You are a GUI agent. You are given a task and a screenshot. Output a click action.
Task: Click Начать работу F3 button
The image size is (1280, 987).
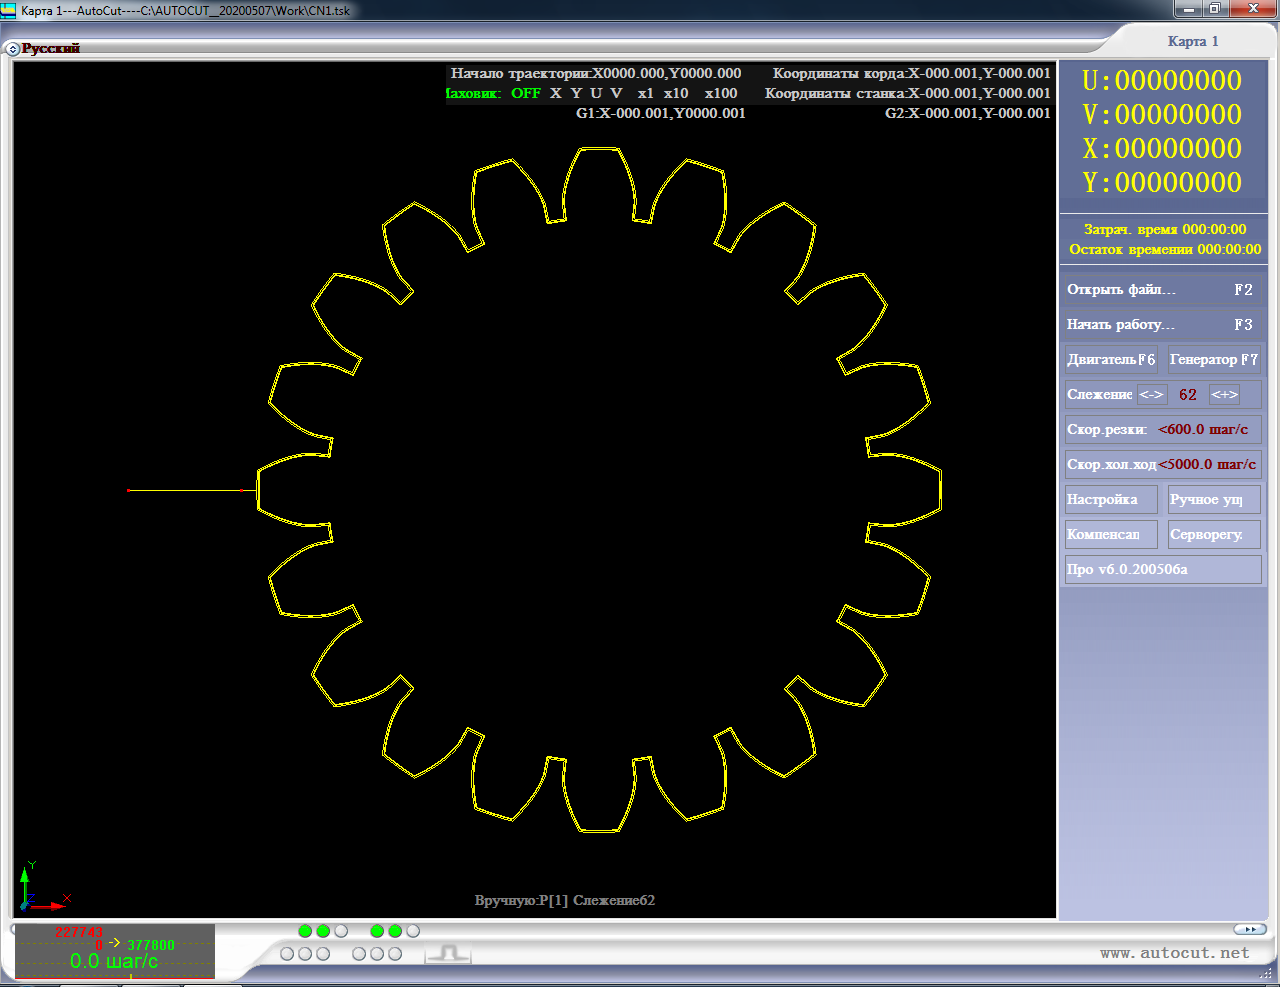[1163, 325]
